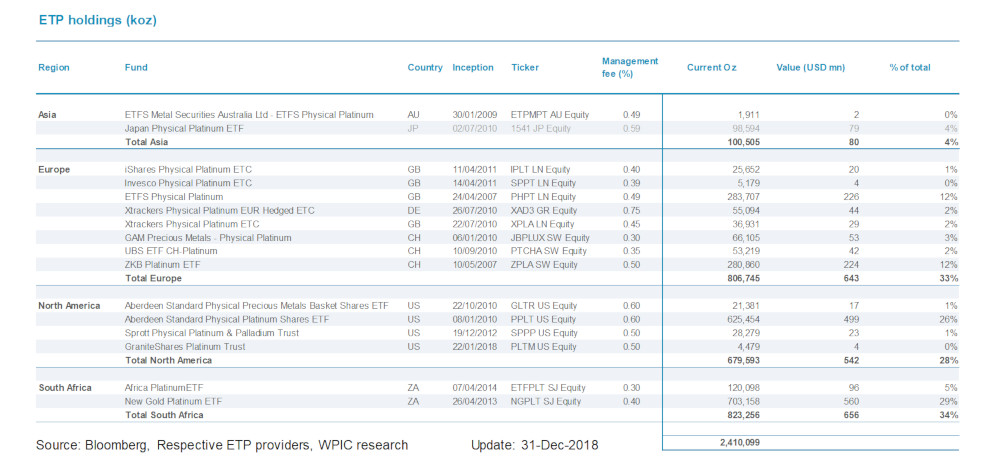The image size is (1000, 465).
Task: Select New Gold Platinum ETF fund name
Action: click(172, 402)
